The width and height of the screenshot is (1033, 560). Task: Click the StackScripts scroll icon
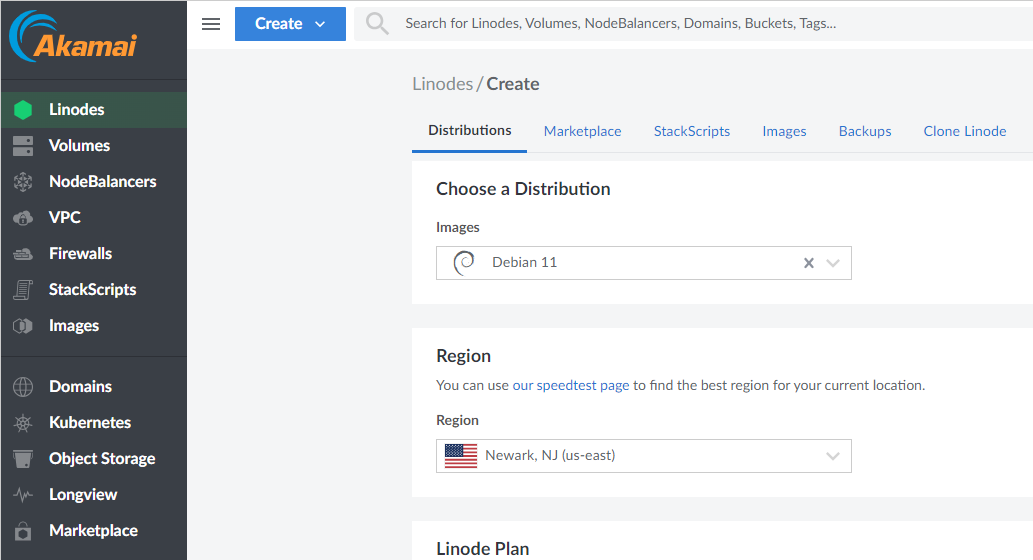(22, 290)
